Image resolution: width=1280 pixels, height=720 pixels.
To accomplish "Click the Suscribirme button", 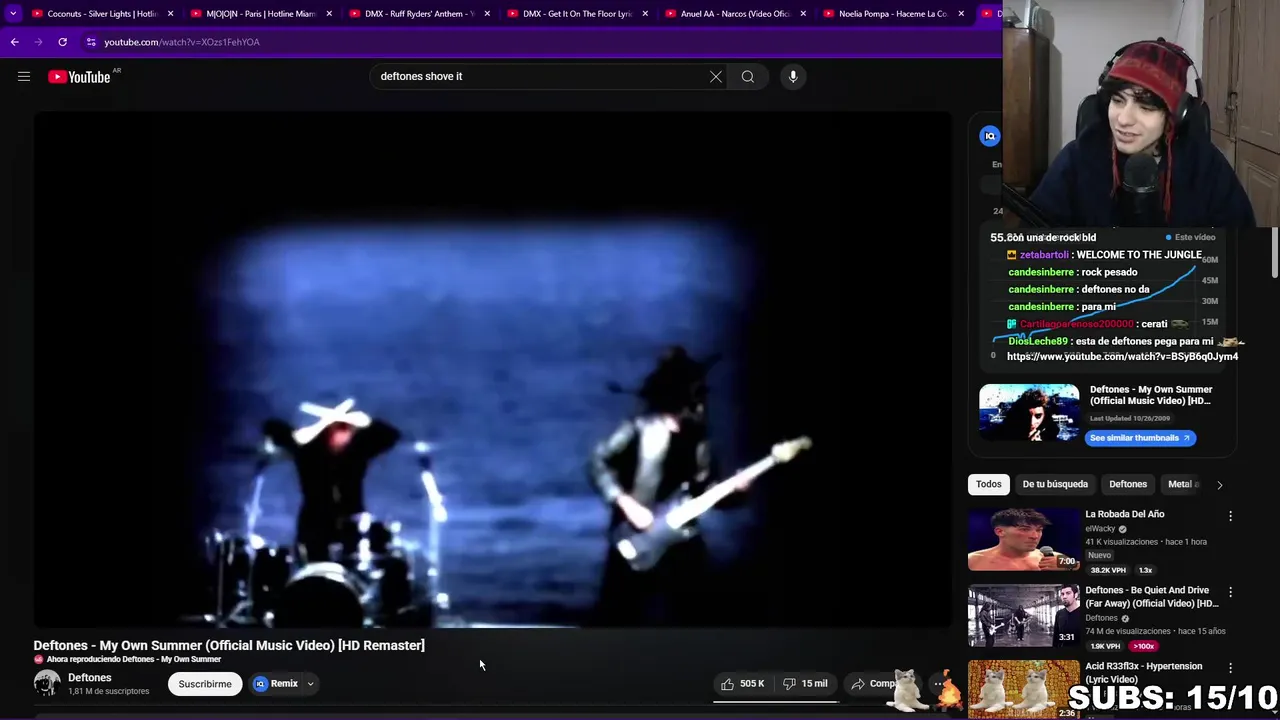I will click(205, 684).
